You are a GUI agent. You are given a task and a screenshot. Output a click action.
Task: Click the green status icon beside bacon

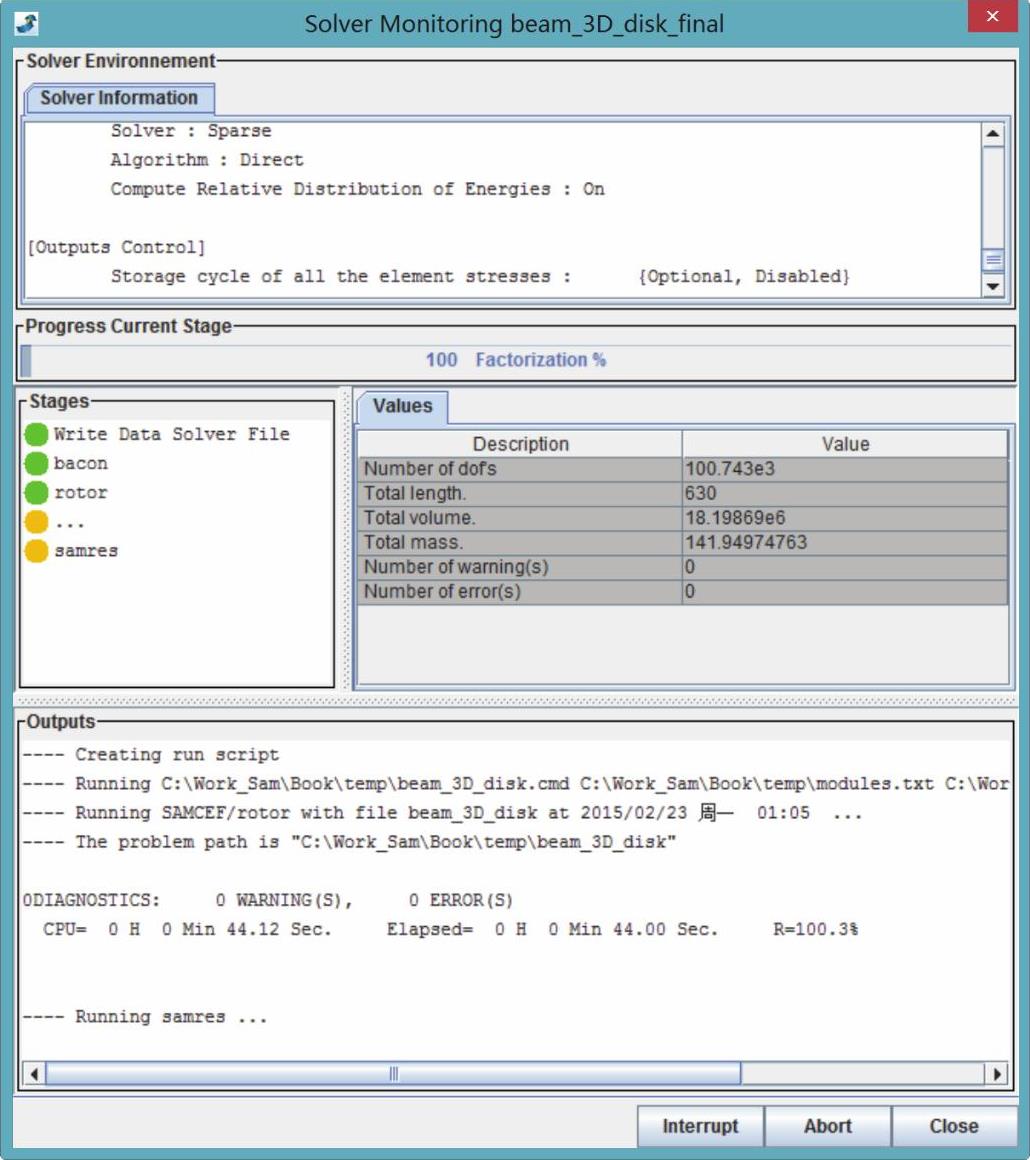coord(37,463)
